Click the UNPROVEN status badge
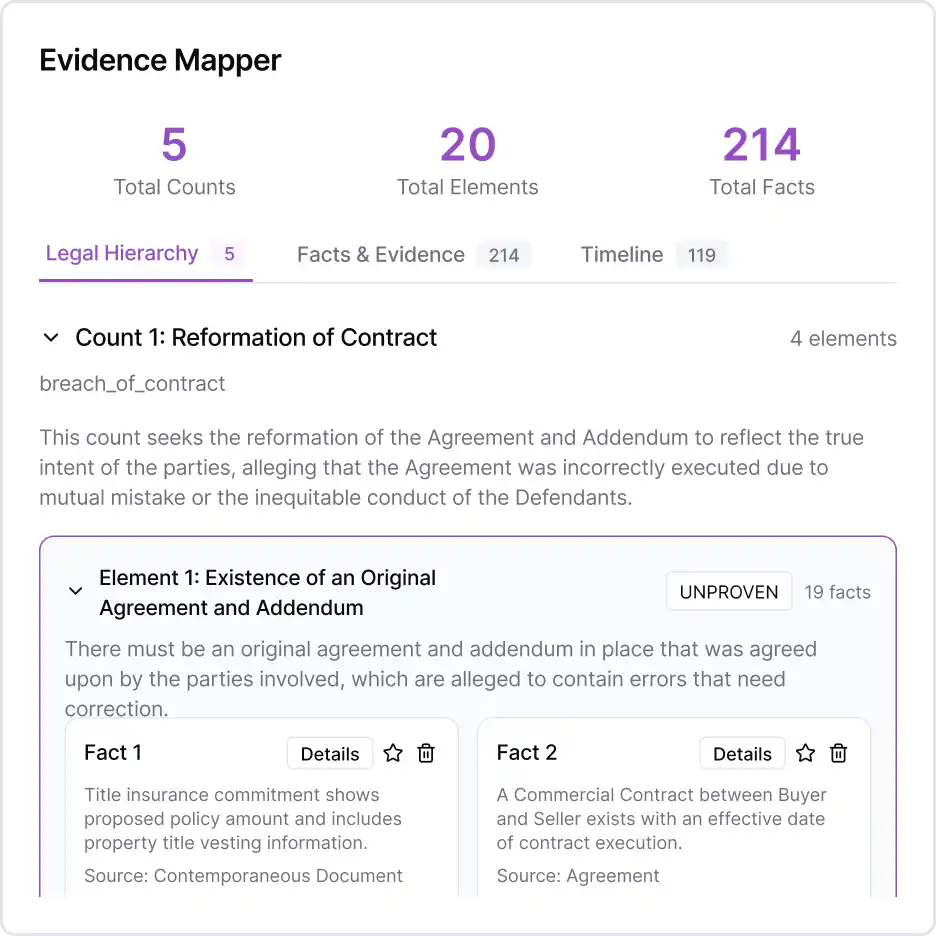This screenshot has height=936, width=936. (729, 592)
